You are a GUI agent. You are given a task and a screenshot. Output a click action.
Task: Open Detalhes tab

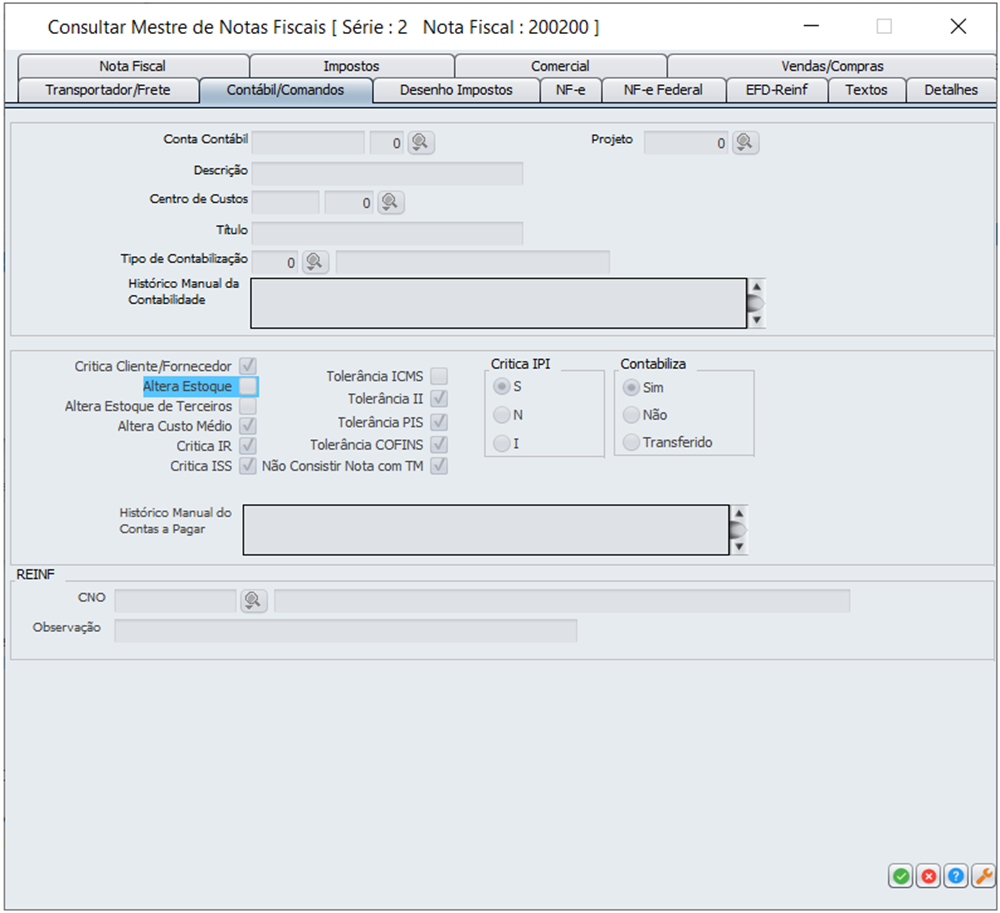coord(951,90)
